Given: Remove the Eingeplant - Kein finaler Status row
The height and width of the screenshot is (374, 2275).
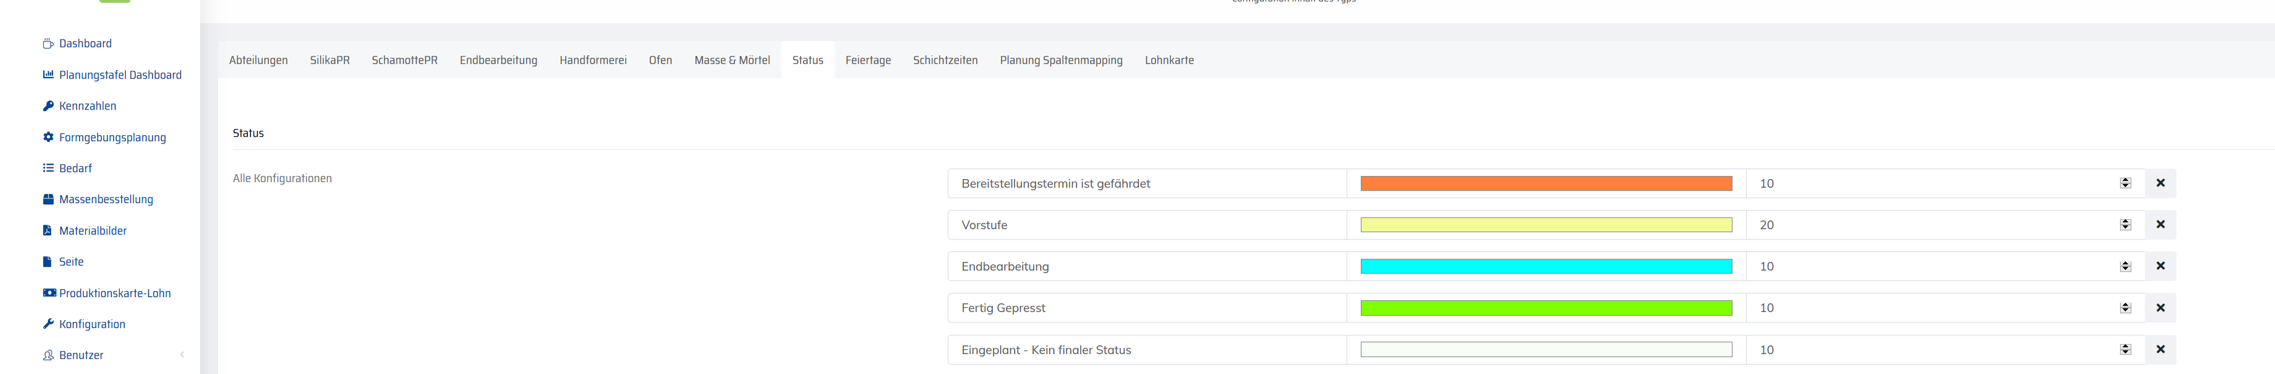Looking at the screenshot, I should pos(2160,350).
